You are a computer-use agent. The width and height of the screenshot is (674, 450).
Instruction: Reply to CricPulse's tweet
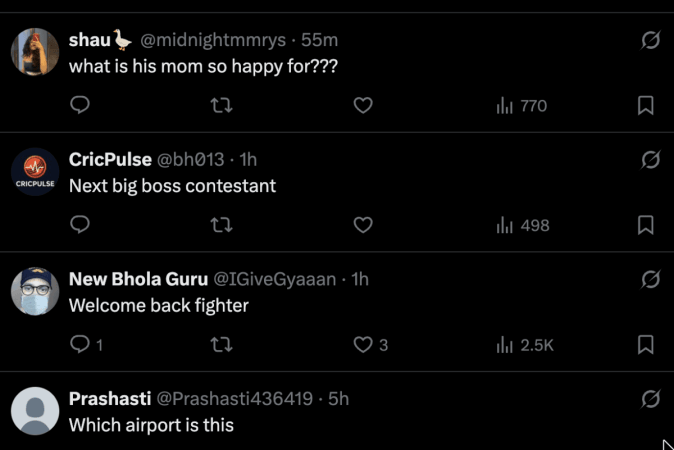[x=80, y=225]
